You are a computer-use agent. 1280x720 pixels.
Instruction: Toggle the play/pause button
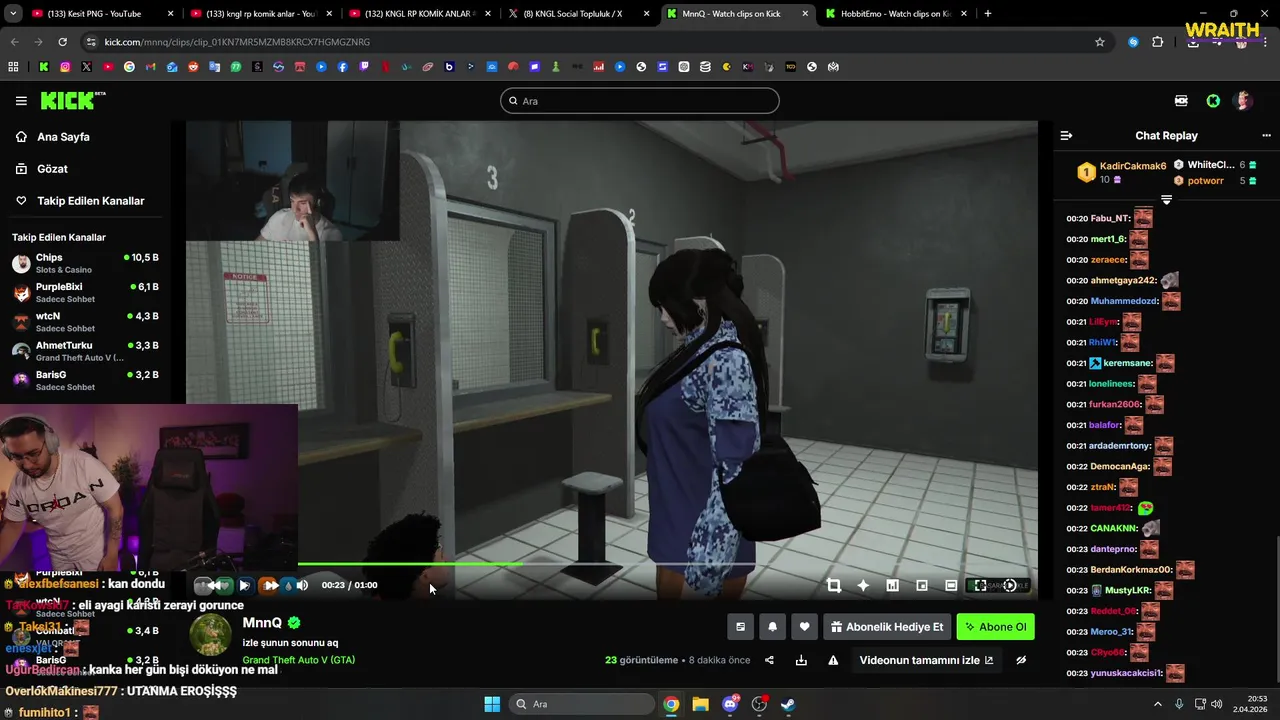tap(243, 585)
